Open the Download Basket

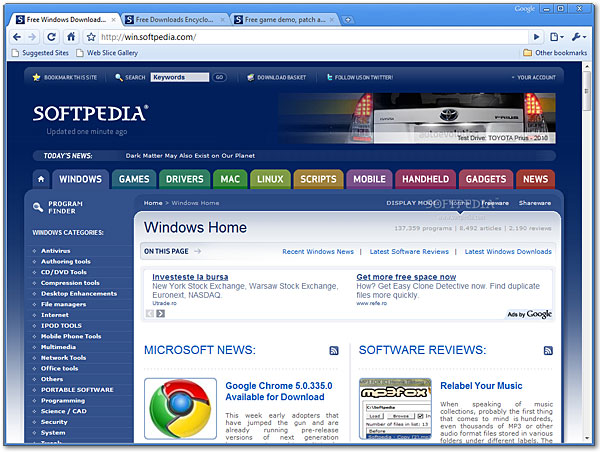(x=277, y=77)
